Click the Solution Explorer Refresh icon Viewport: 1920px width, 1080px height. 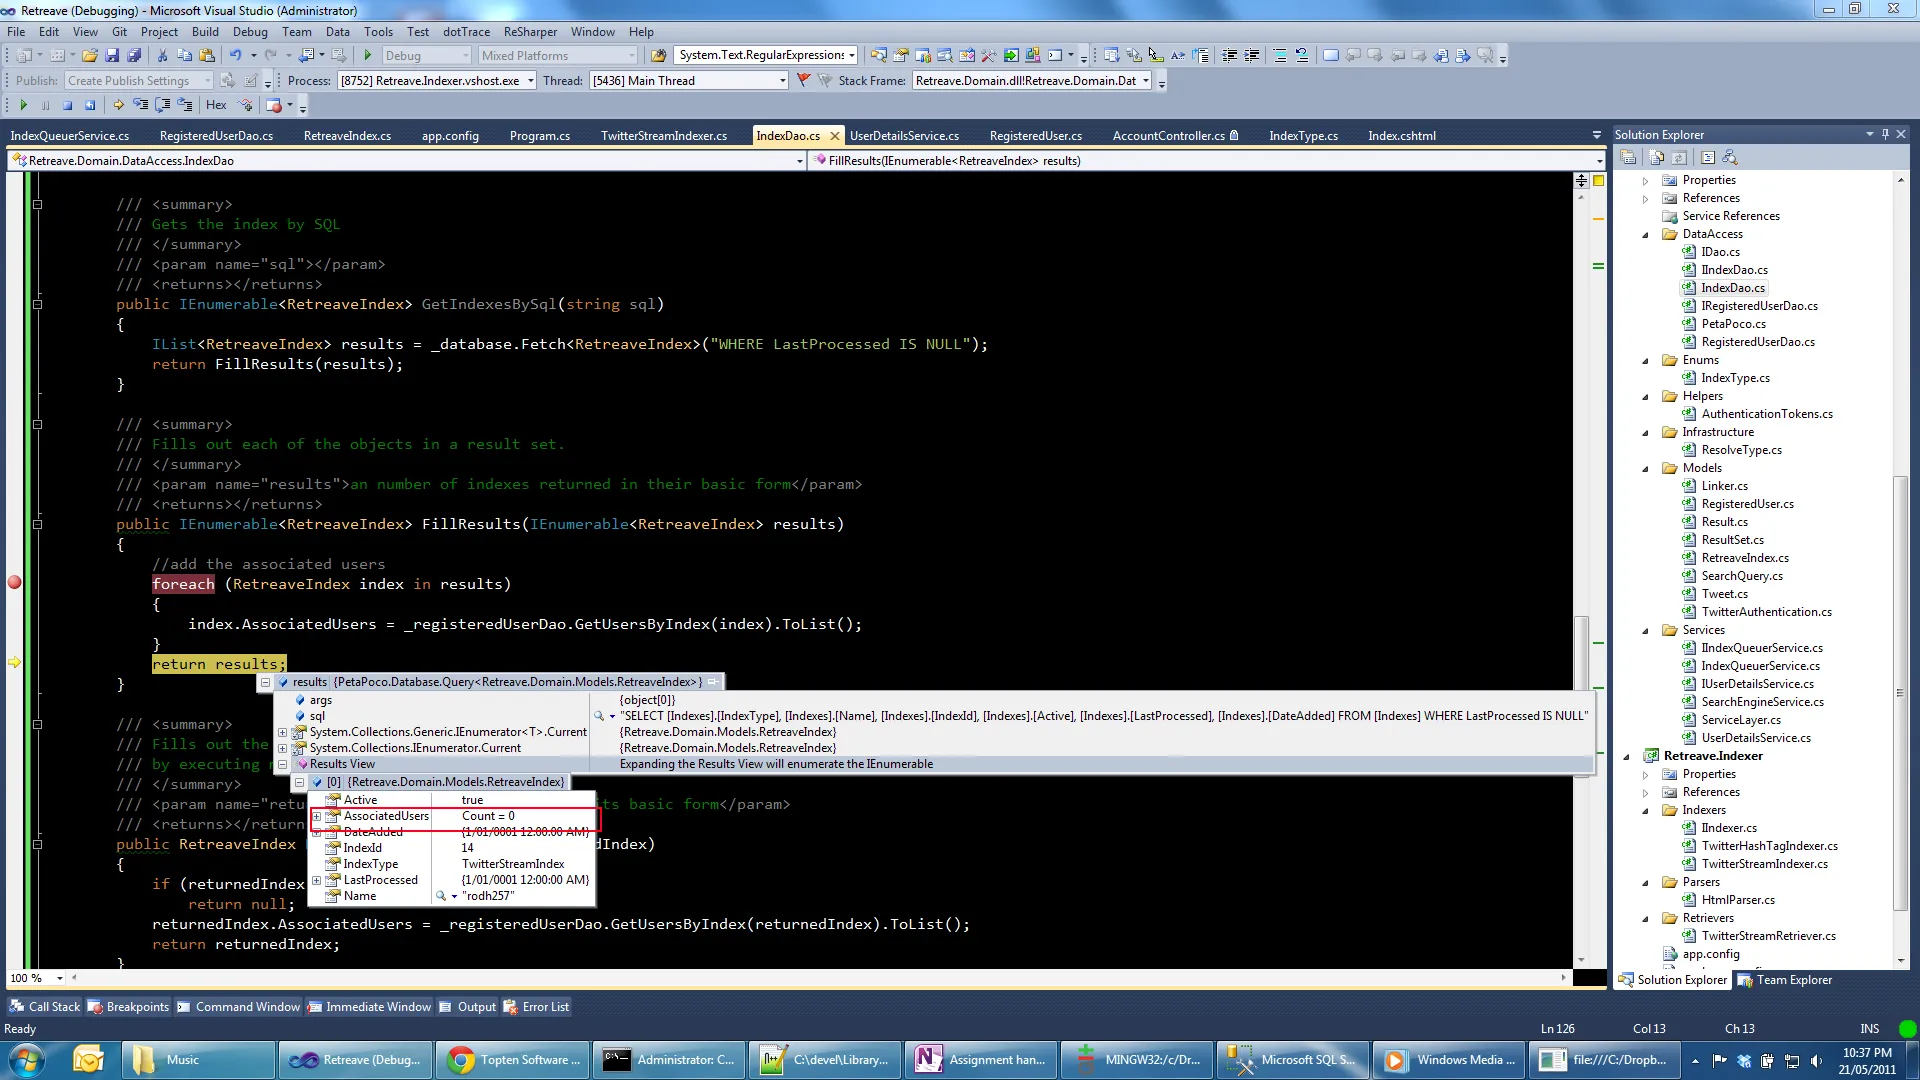pos(1679,158)
